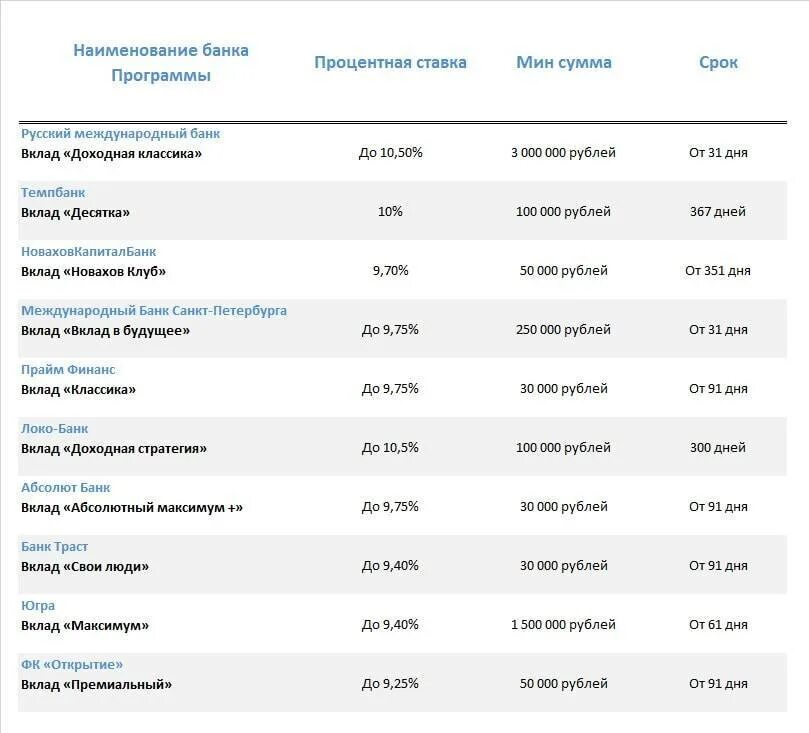Click the 'Мин сумма' column header
This screenshot has width=809, height=733.
pyautogui.click(x=564, y=62)
